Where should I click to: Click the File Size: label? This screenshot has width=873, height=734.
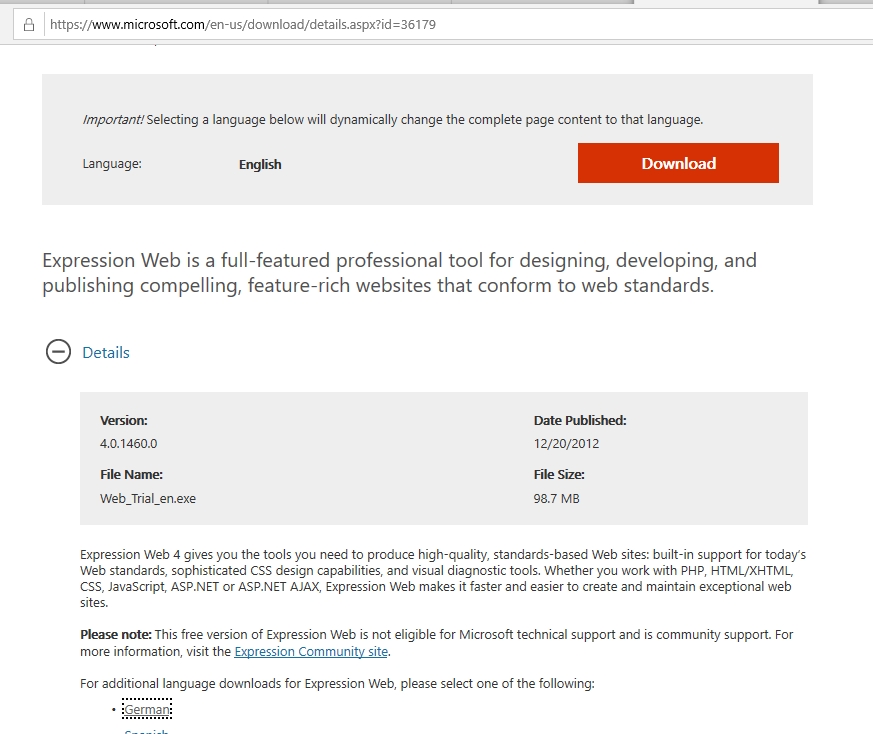coord(559,474)
